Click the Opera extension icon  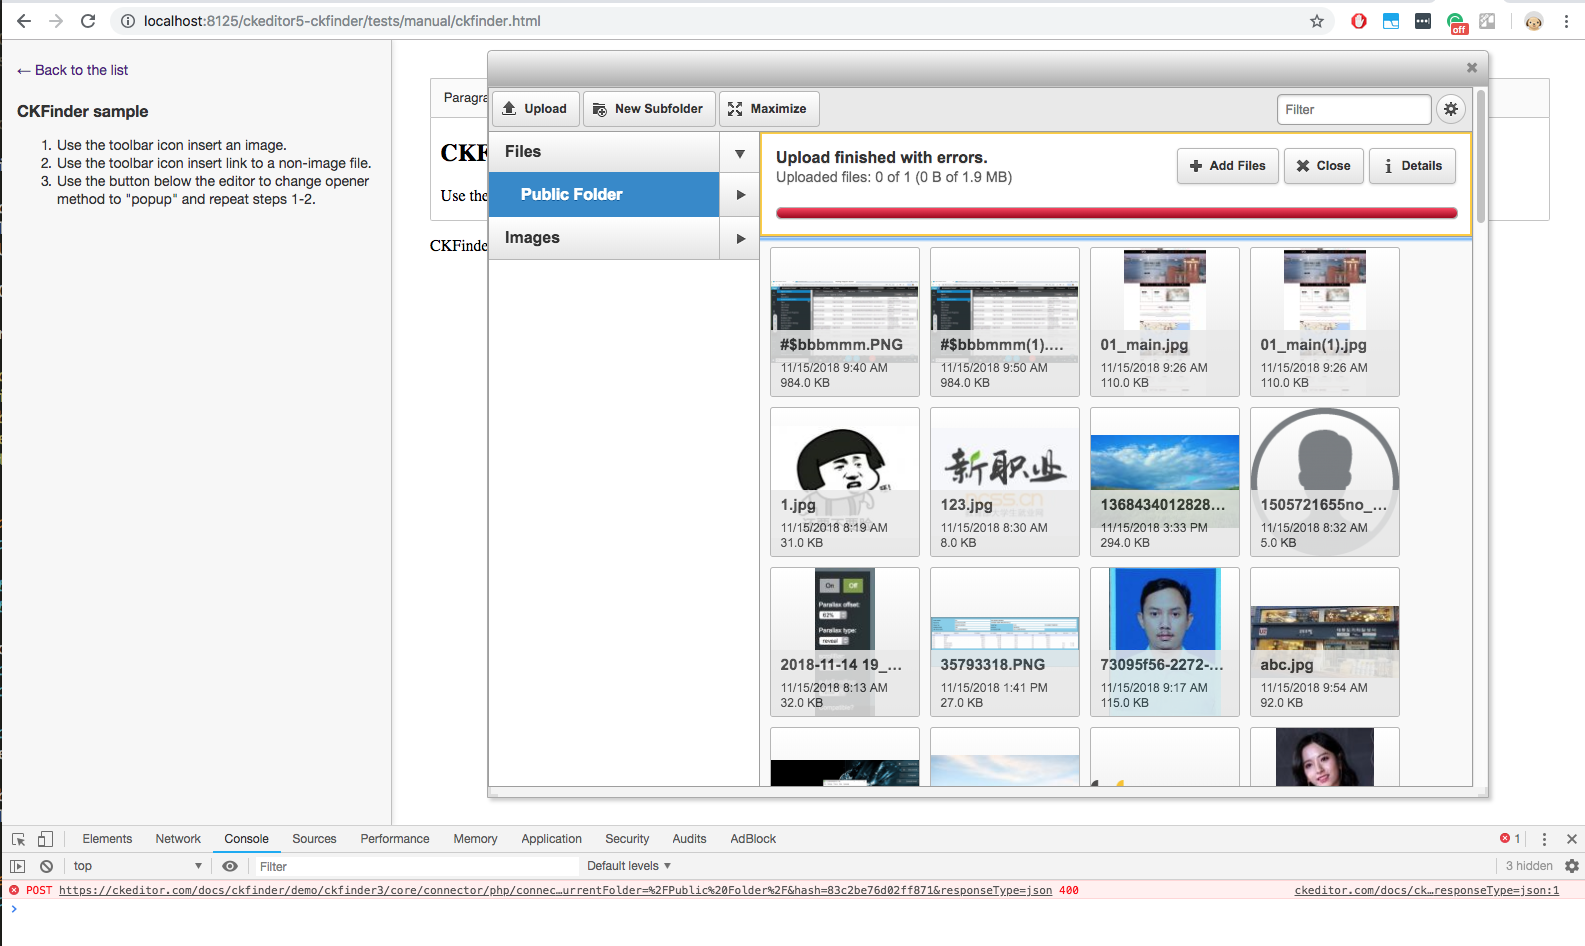(x=1359, y=21)
